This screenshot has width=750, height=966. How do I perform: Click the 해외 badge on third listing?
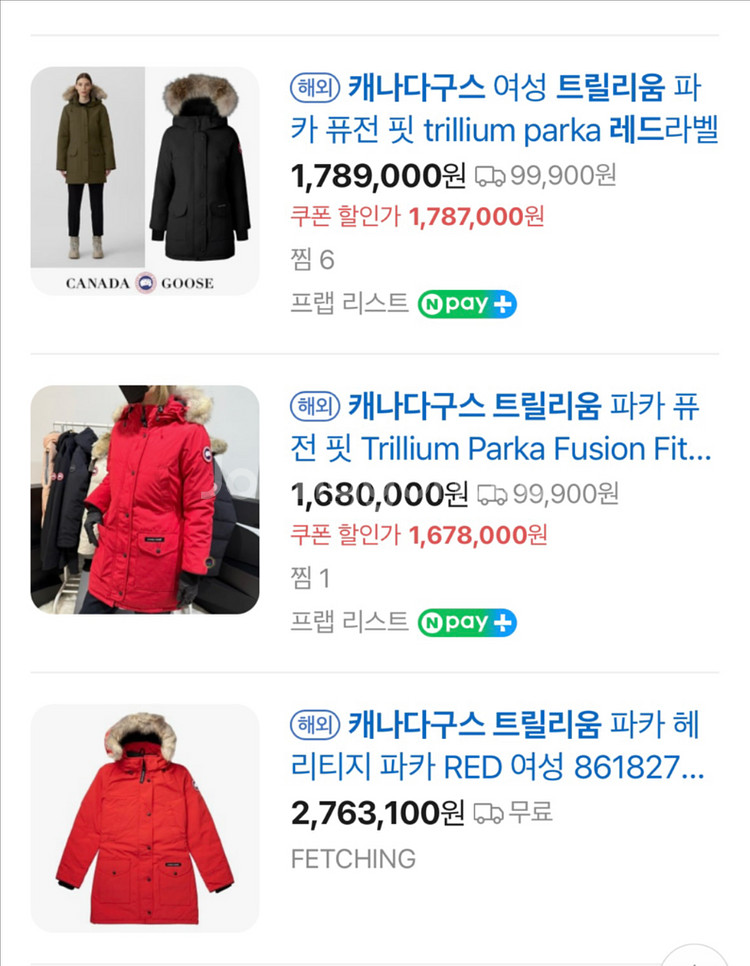[316, 725]
